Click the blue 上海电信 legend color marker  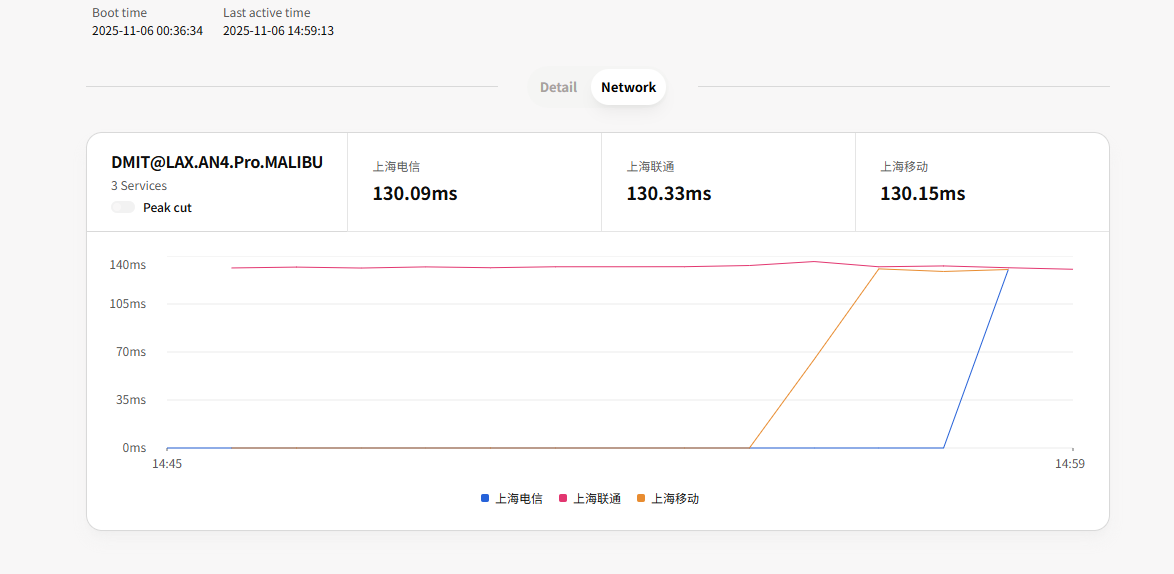point(485,498)
